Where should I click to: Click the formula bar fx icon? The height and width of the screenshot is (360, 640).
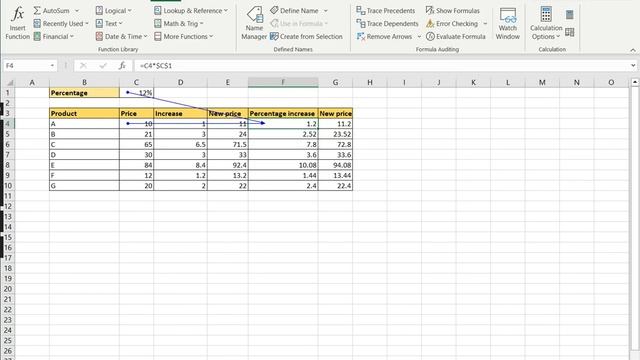(122, 66)
